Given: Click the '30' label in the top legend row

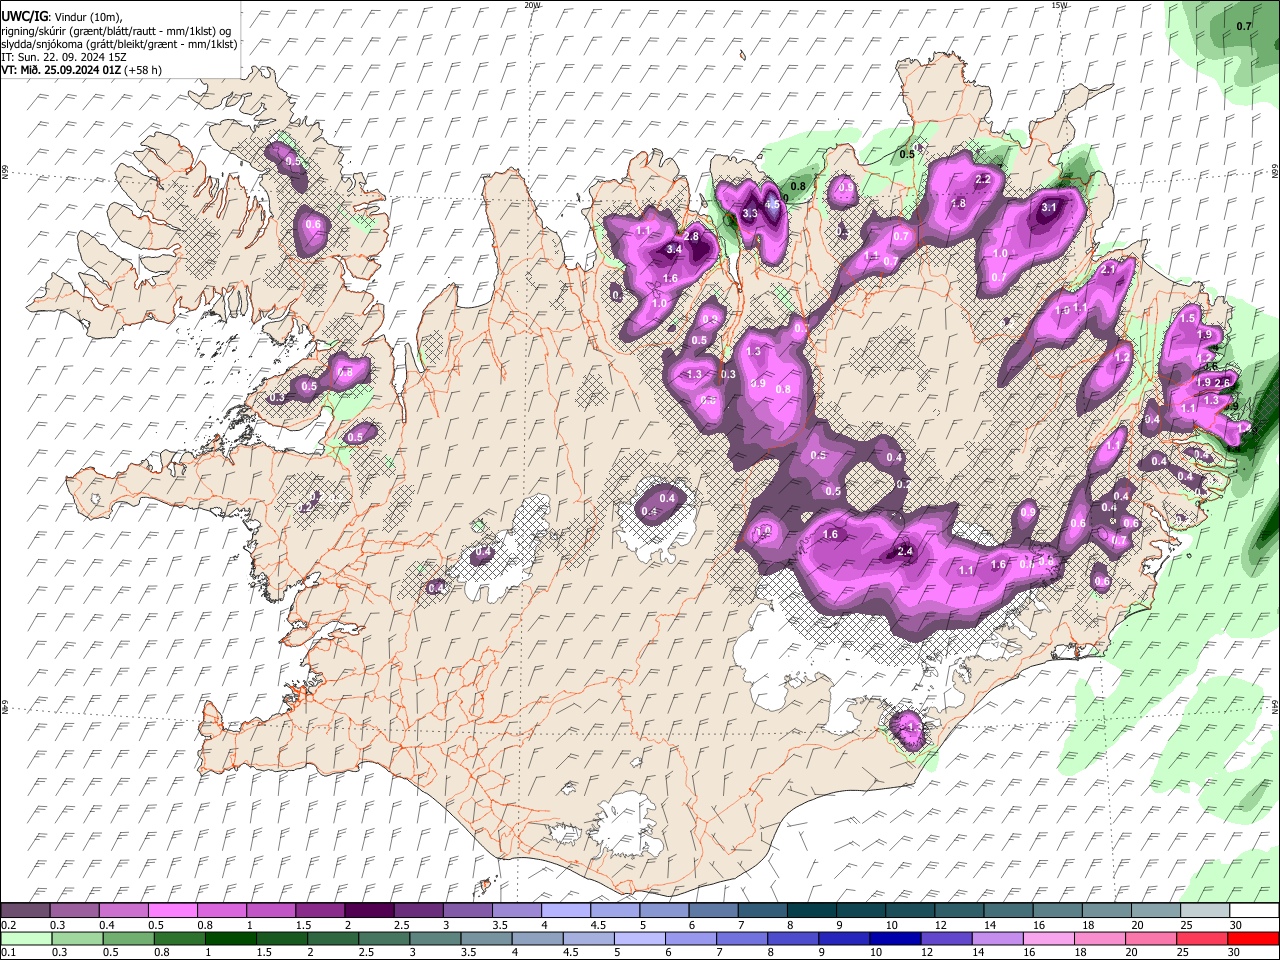Looking at the screenshot, I should (1235, 925).
